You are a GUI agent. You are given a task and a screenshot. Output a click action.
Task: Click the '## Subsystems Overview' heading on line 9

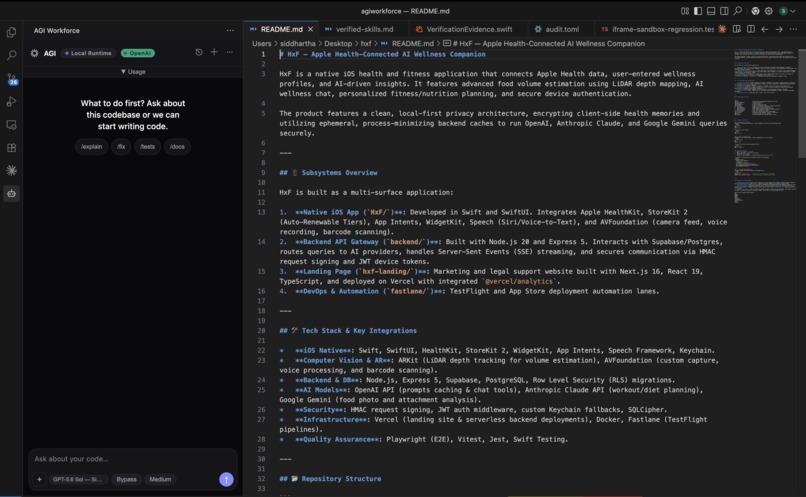click(x=328, y=173)
